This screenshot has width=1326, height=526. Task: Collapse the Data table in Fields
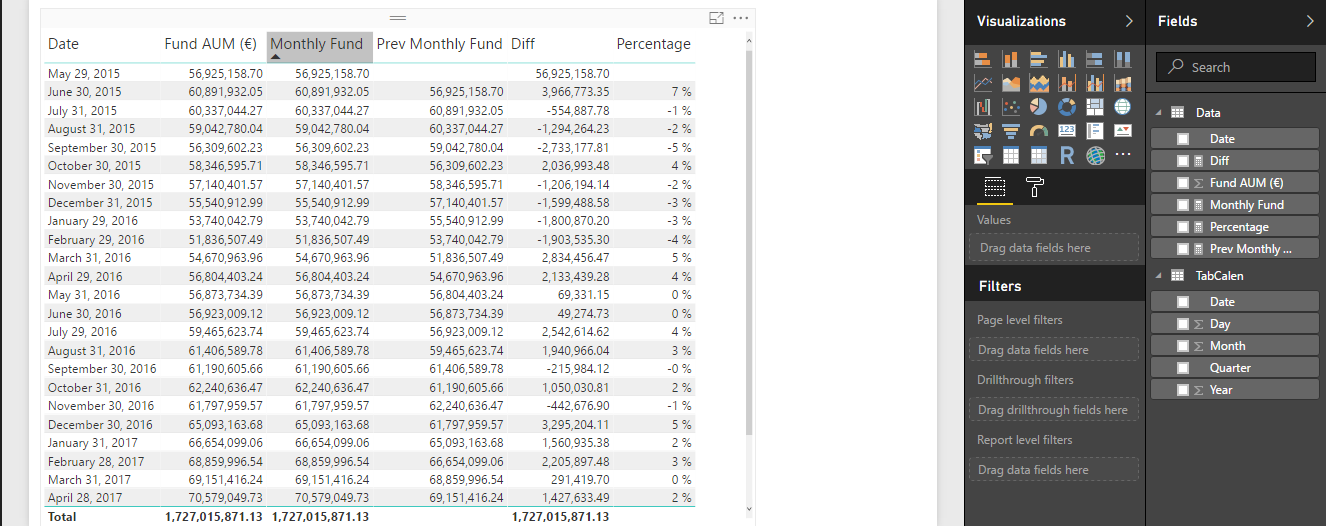pyautogui.click(x=1158, y=113)
